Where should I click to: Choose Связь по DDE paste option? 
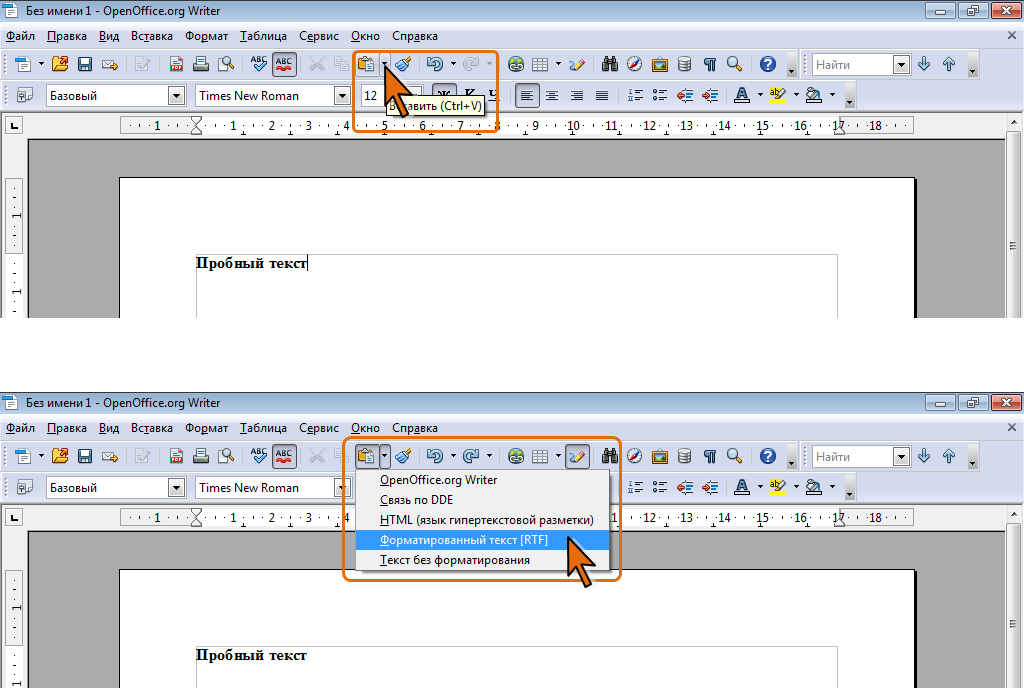pyautogui.click(x=482, y=500)
